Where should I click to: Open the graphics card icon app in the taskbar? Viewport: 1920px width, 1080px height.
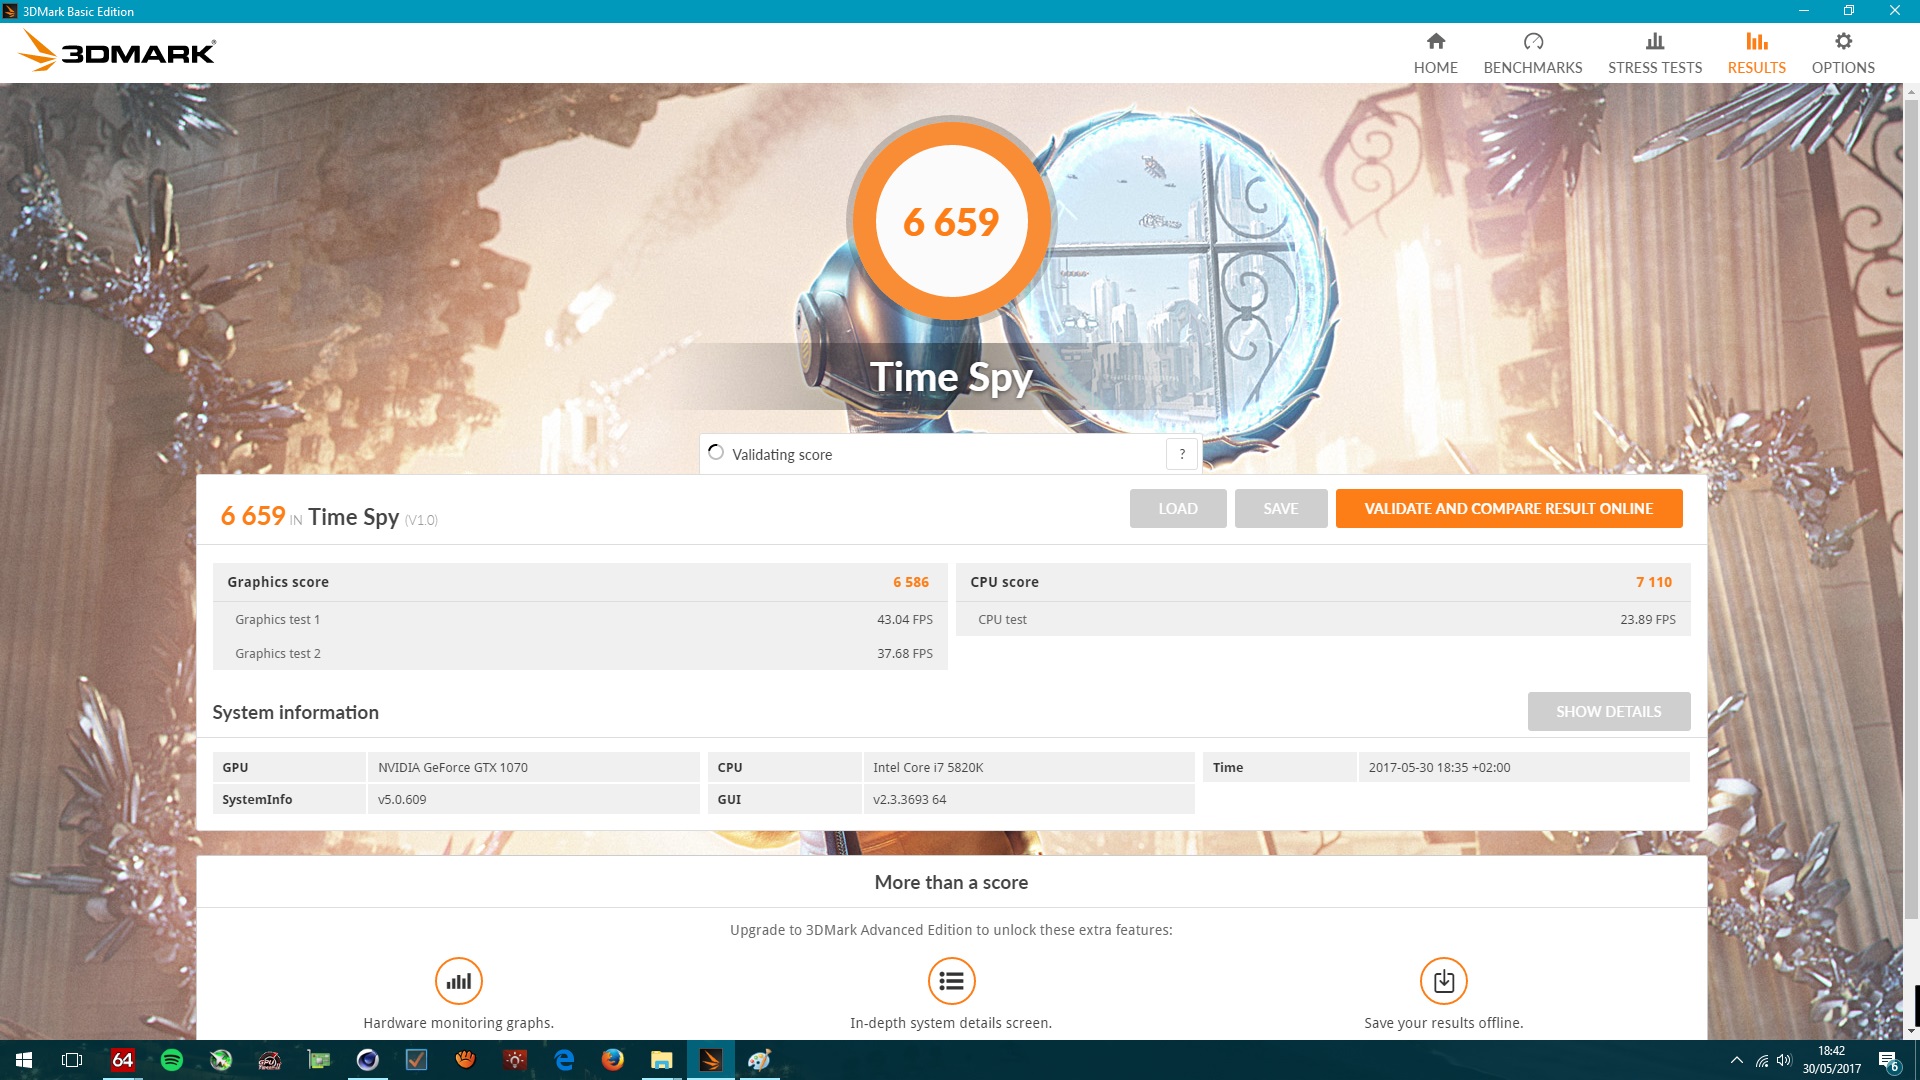pos(318,1060)
